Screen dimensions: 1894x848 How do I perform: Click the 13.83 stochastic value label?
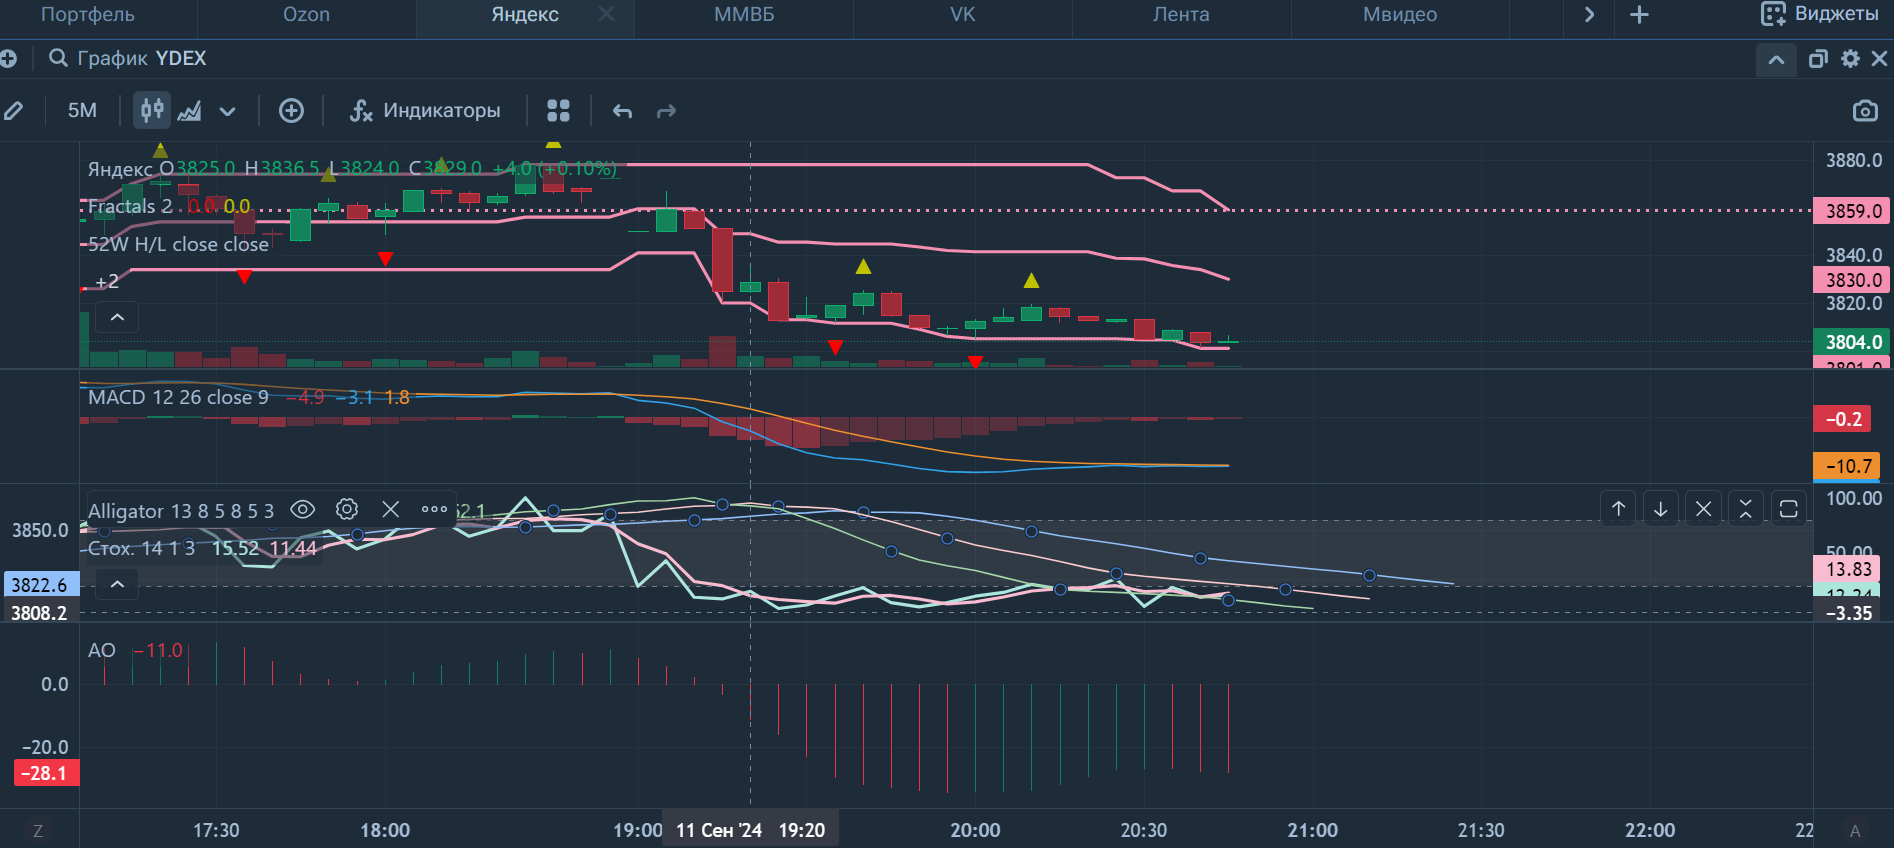(1846, 569)
